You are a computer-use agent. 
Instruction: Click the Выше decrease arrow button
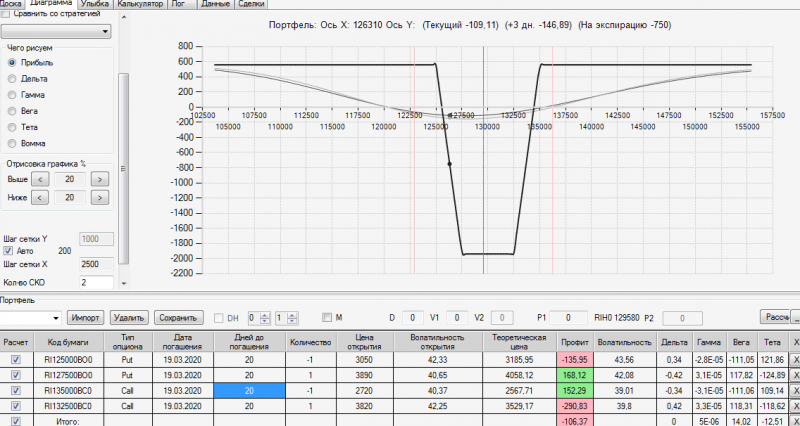coord(41,180)
